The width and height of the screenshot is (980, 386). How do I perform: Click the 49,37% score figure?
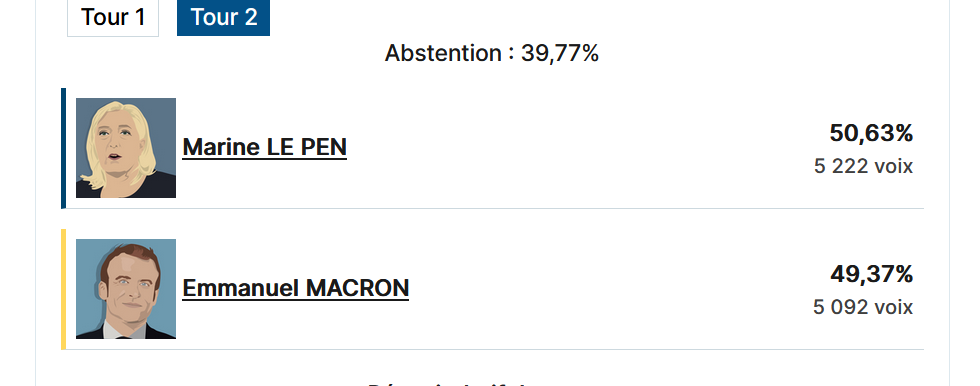872,274
